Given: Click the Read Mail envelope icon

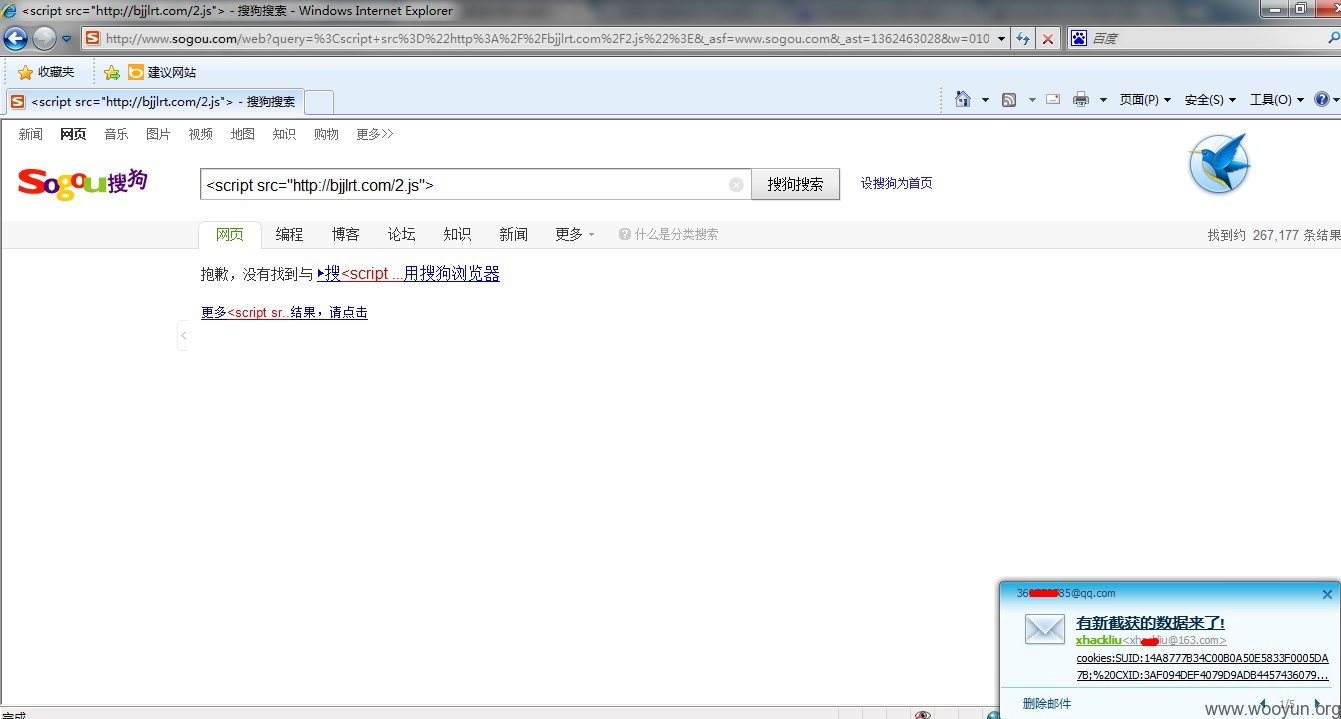Looking at the screenshot, I should 1053,99.
